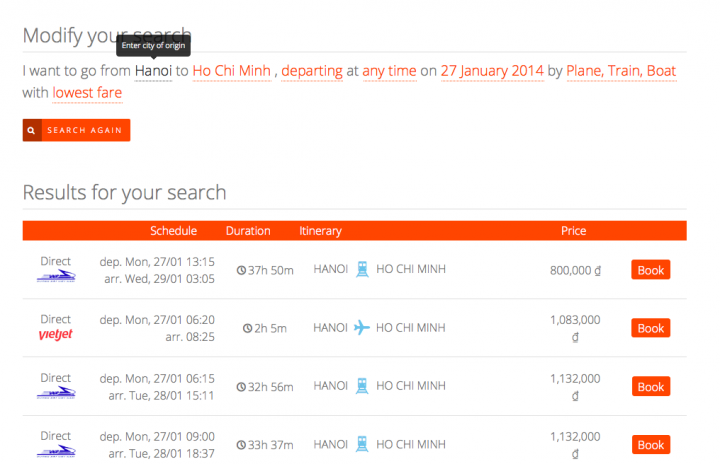Click the Itinerary column header
720x464 pixels.
(321, 231)
